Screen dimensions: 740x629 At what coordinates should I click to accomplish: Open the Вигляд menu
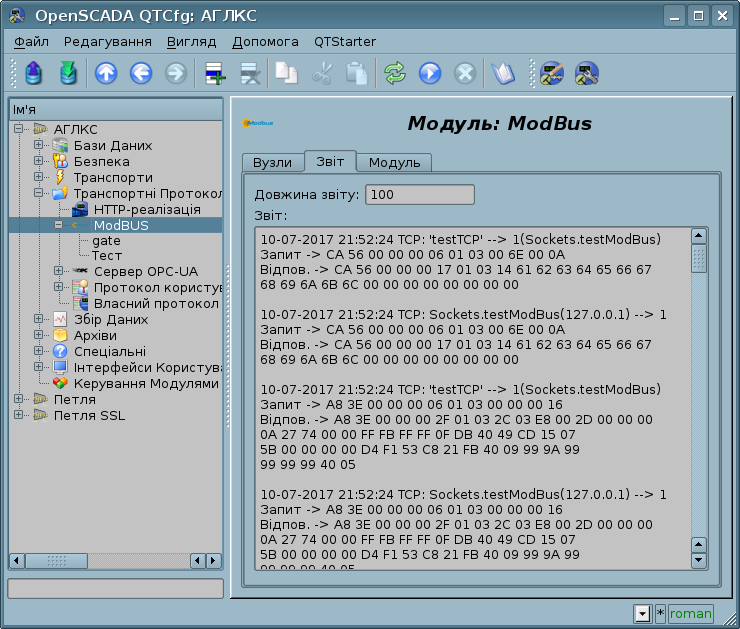coord(191,42)
